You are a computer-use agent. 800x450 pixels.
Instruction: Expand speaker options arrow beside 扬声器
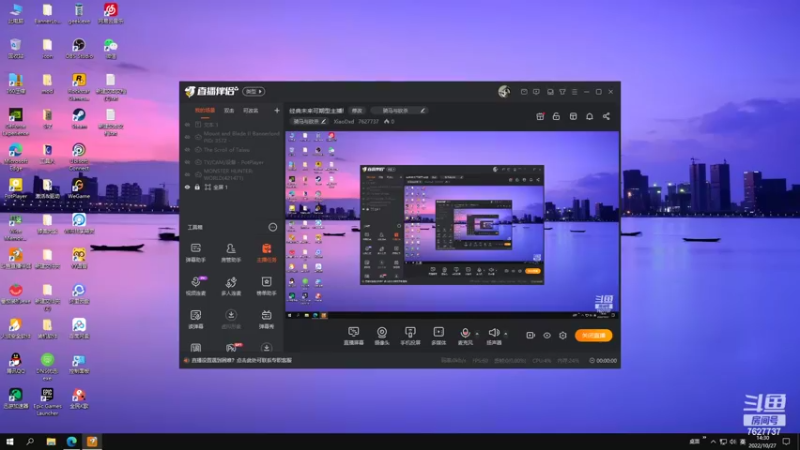pos(506,334)
